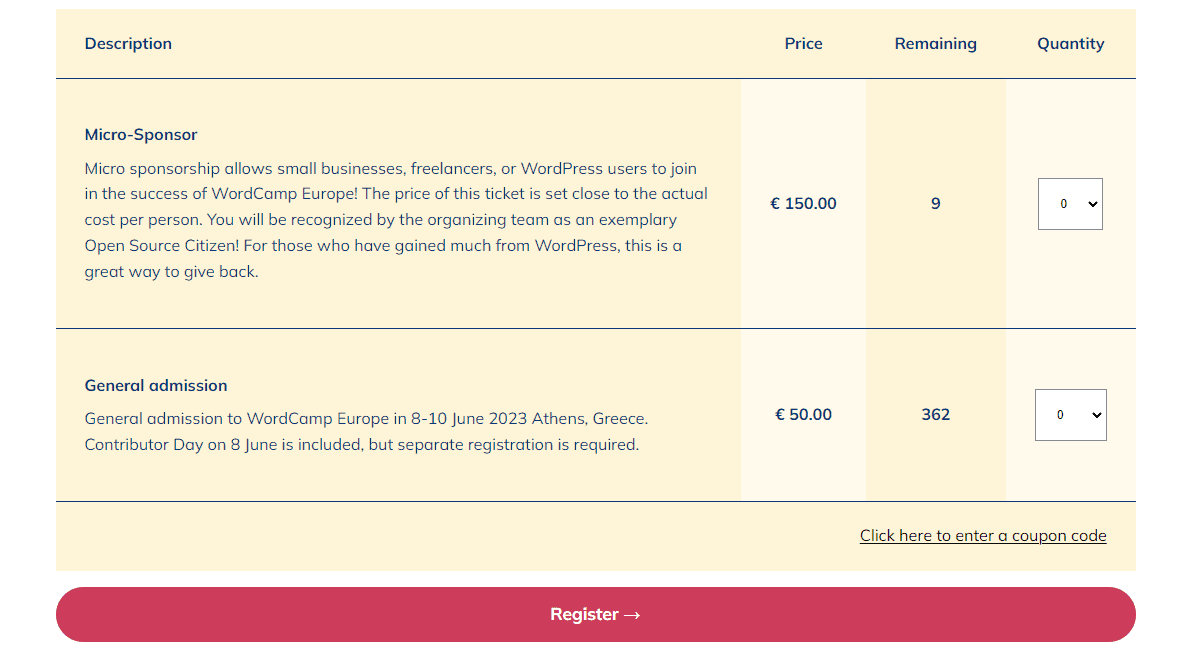
Task: Click the Quantity column header
Action: click(x=1070, y=44)
